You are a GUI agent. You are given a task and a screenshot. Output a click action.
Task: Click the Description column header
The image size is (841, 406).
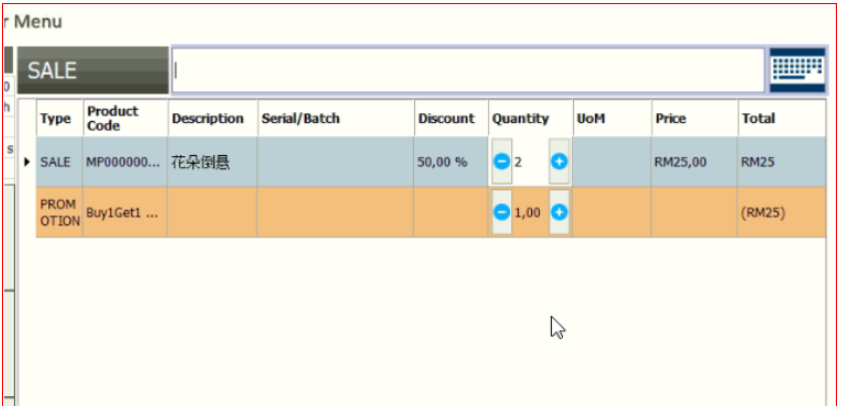pos(212,118)
